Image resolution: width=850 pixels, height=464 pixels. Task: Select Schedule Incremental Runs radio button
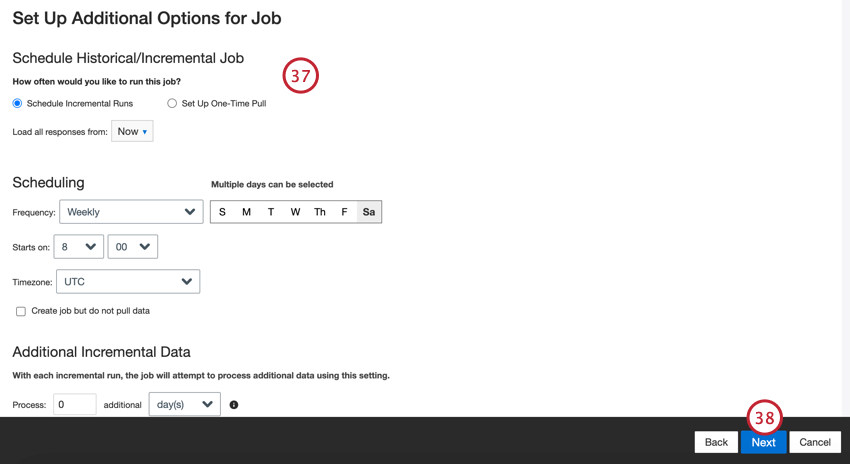(17, 103)
